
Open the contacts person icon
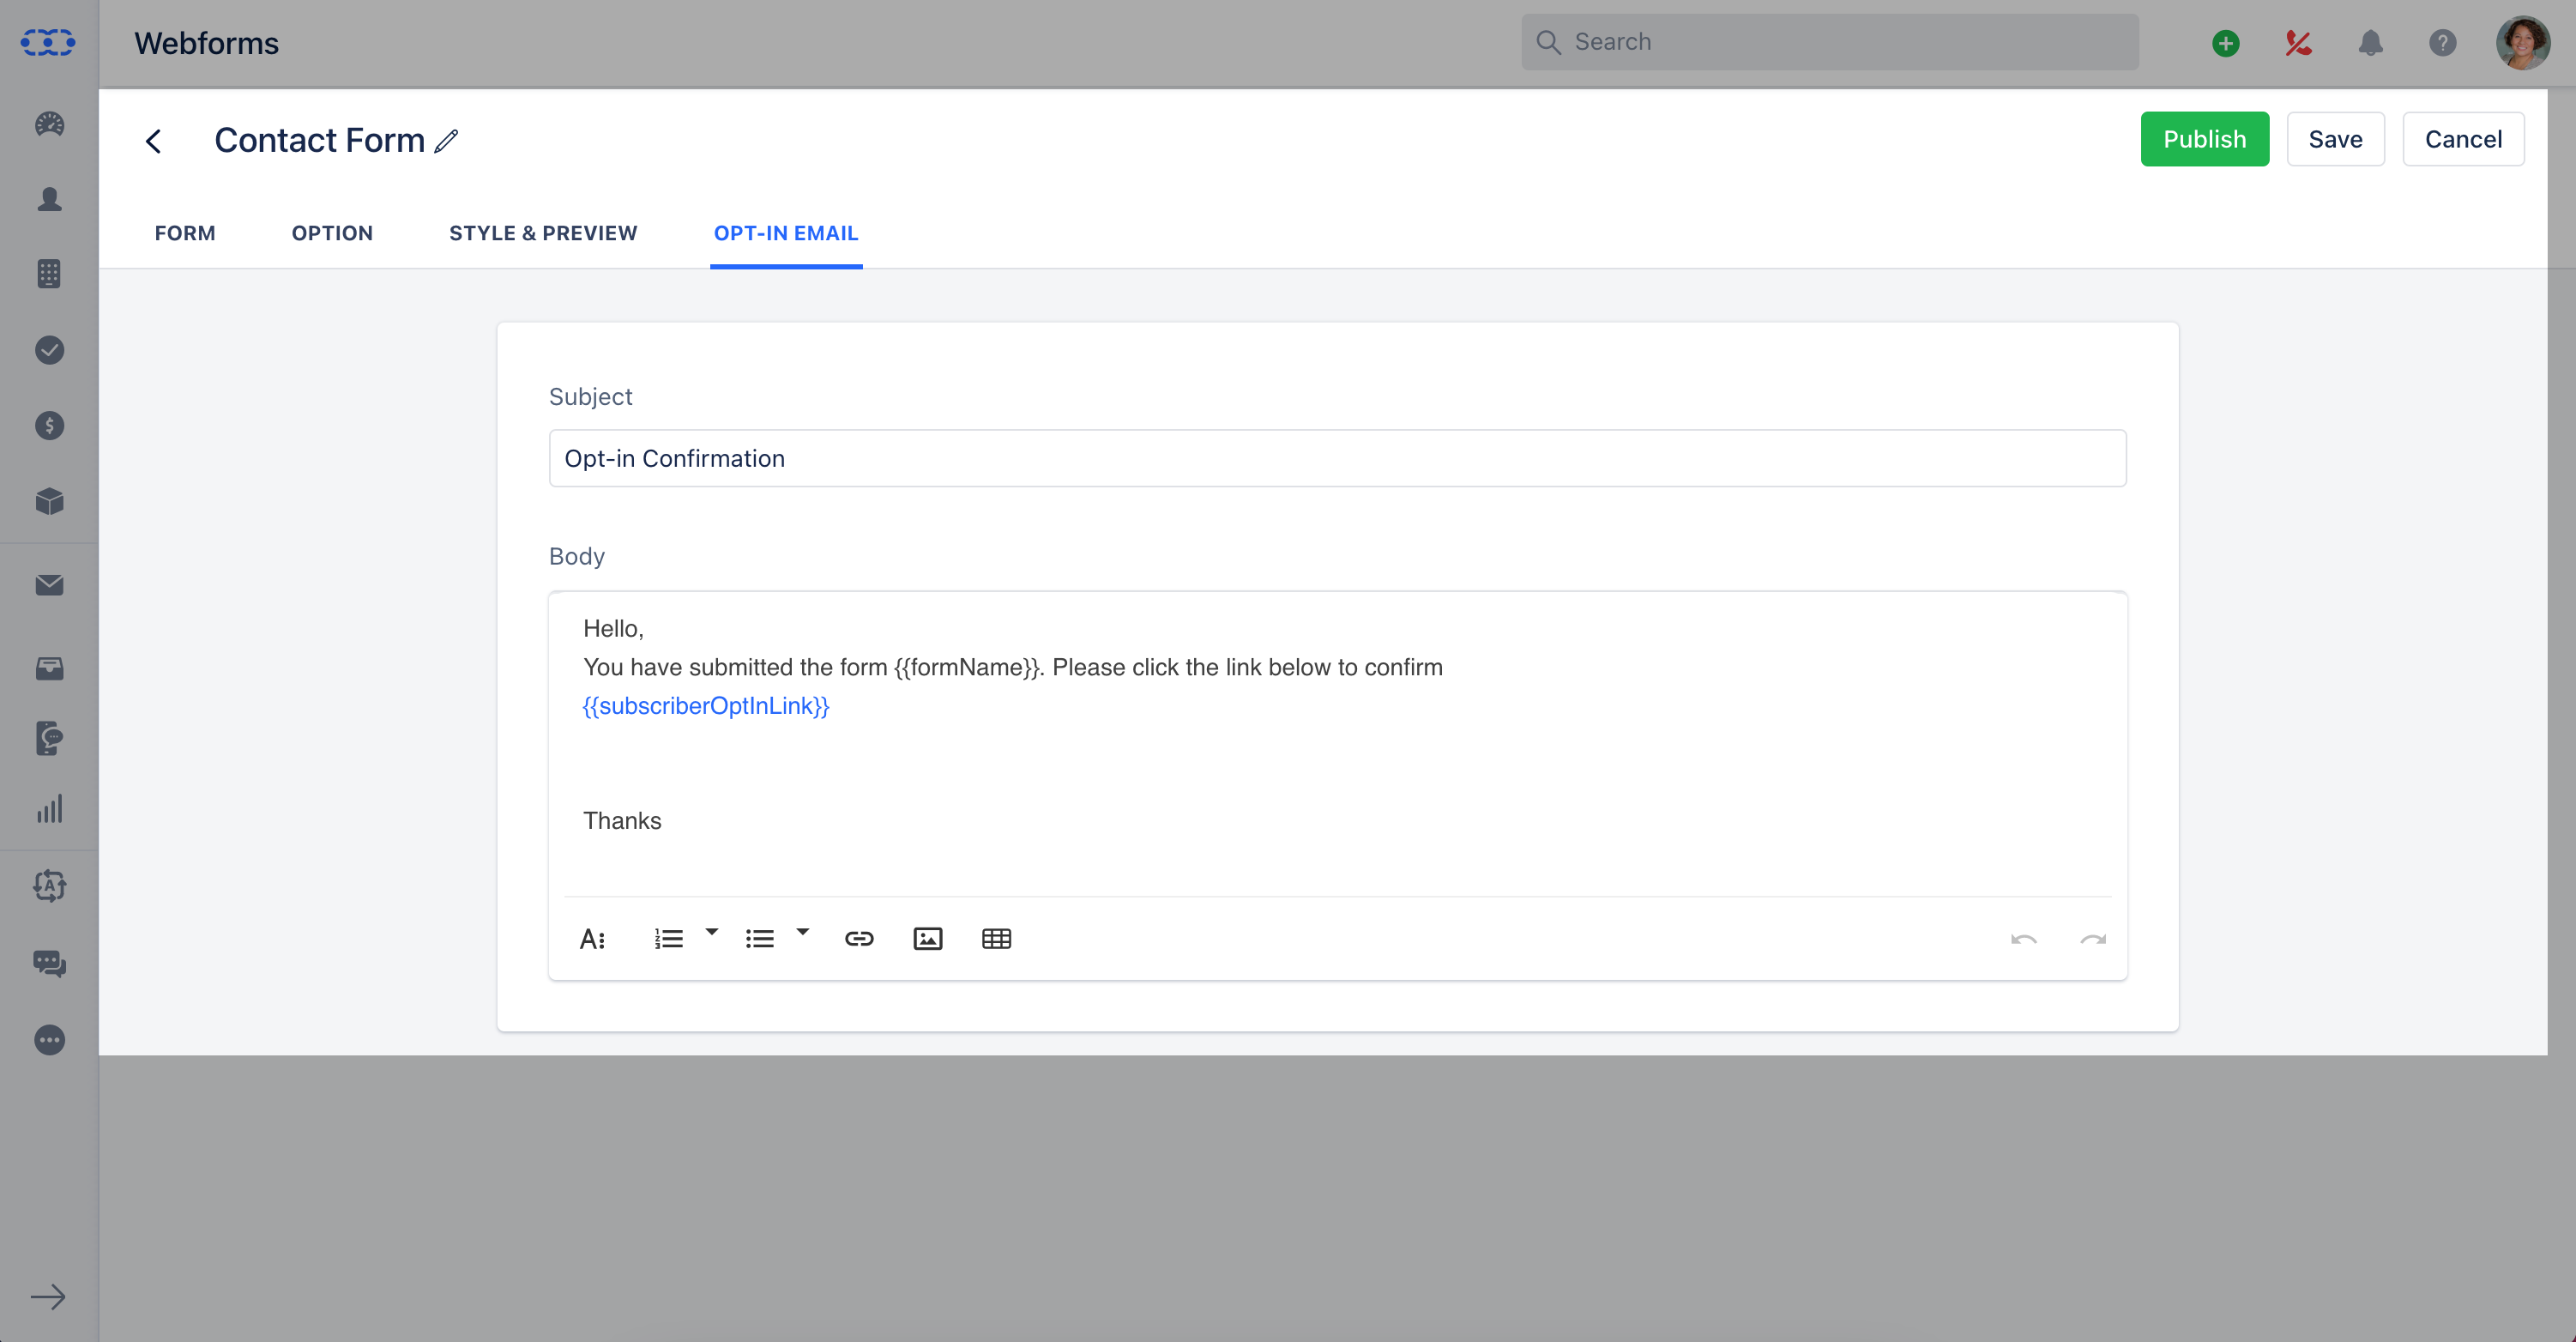(49, 199)
